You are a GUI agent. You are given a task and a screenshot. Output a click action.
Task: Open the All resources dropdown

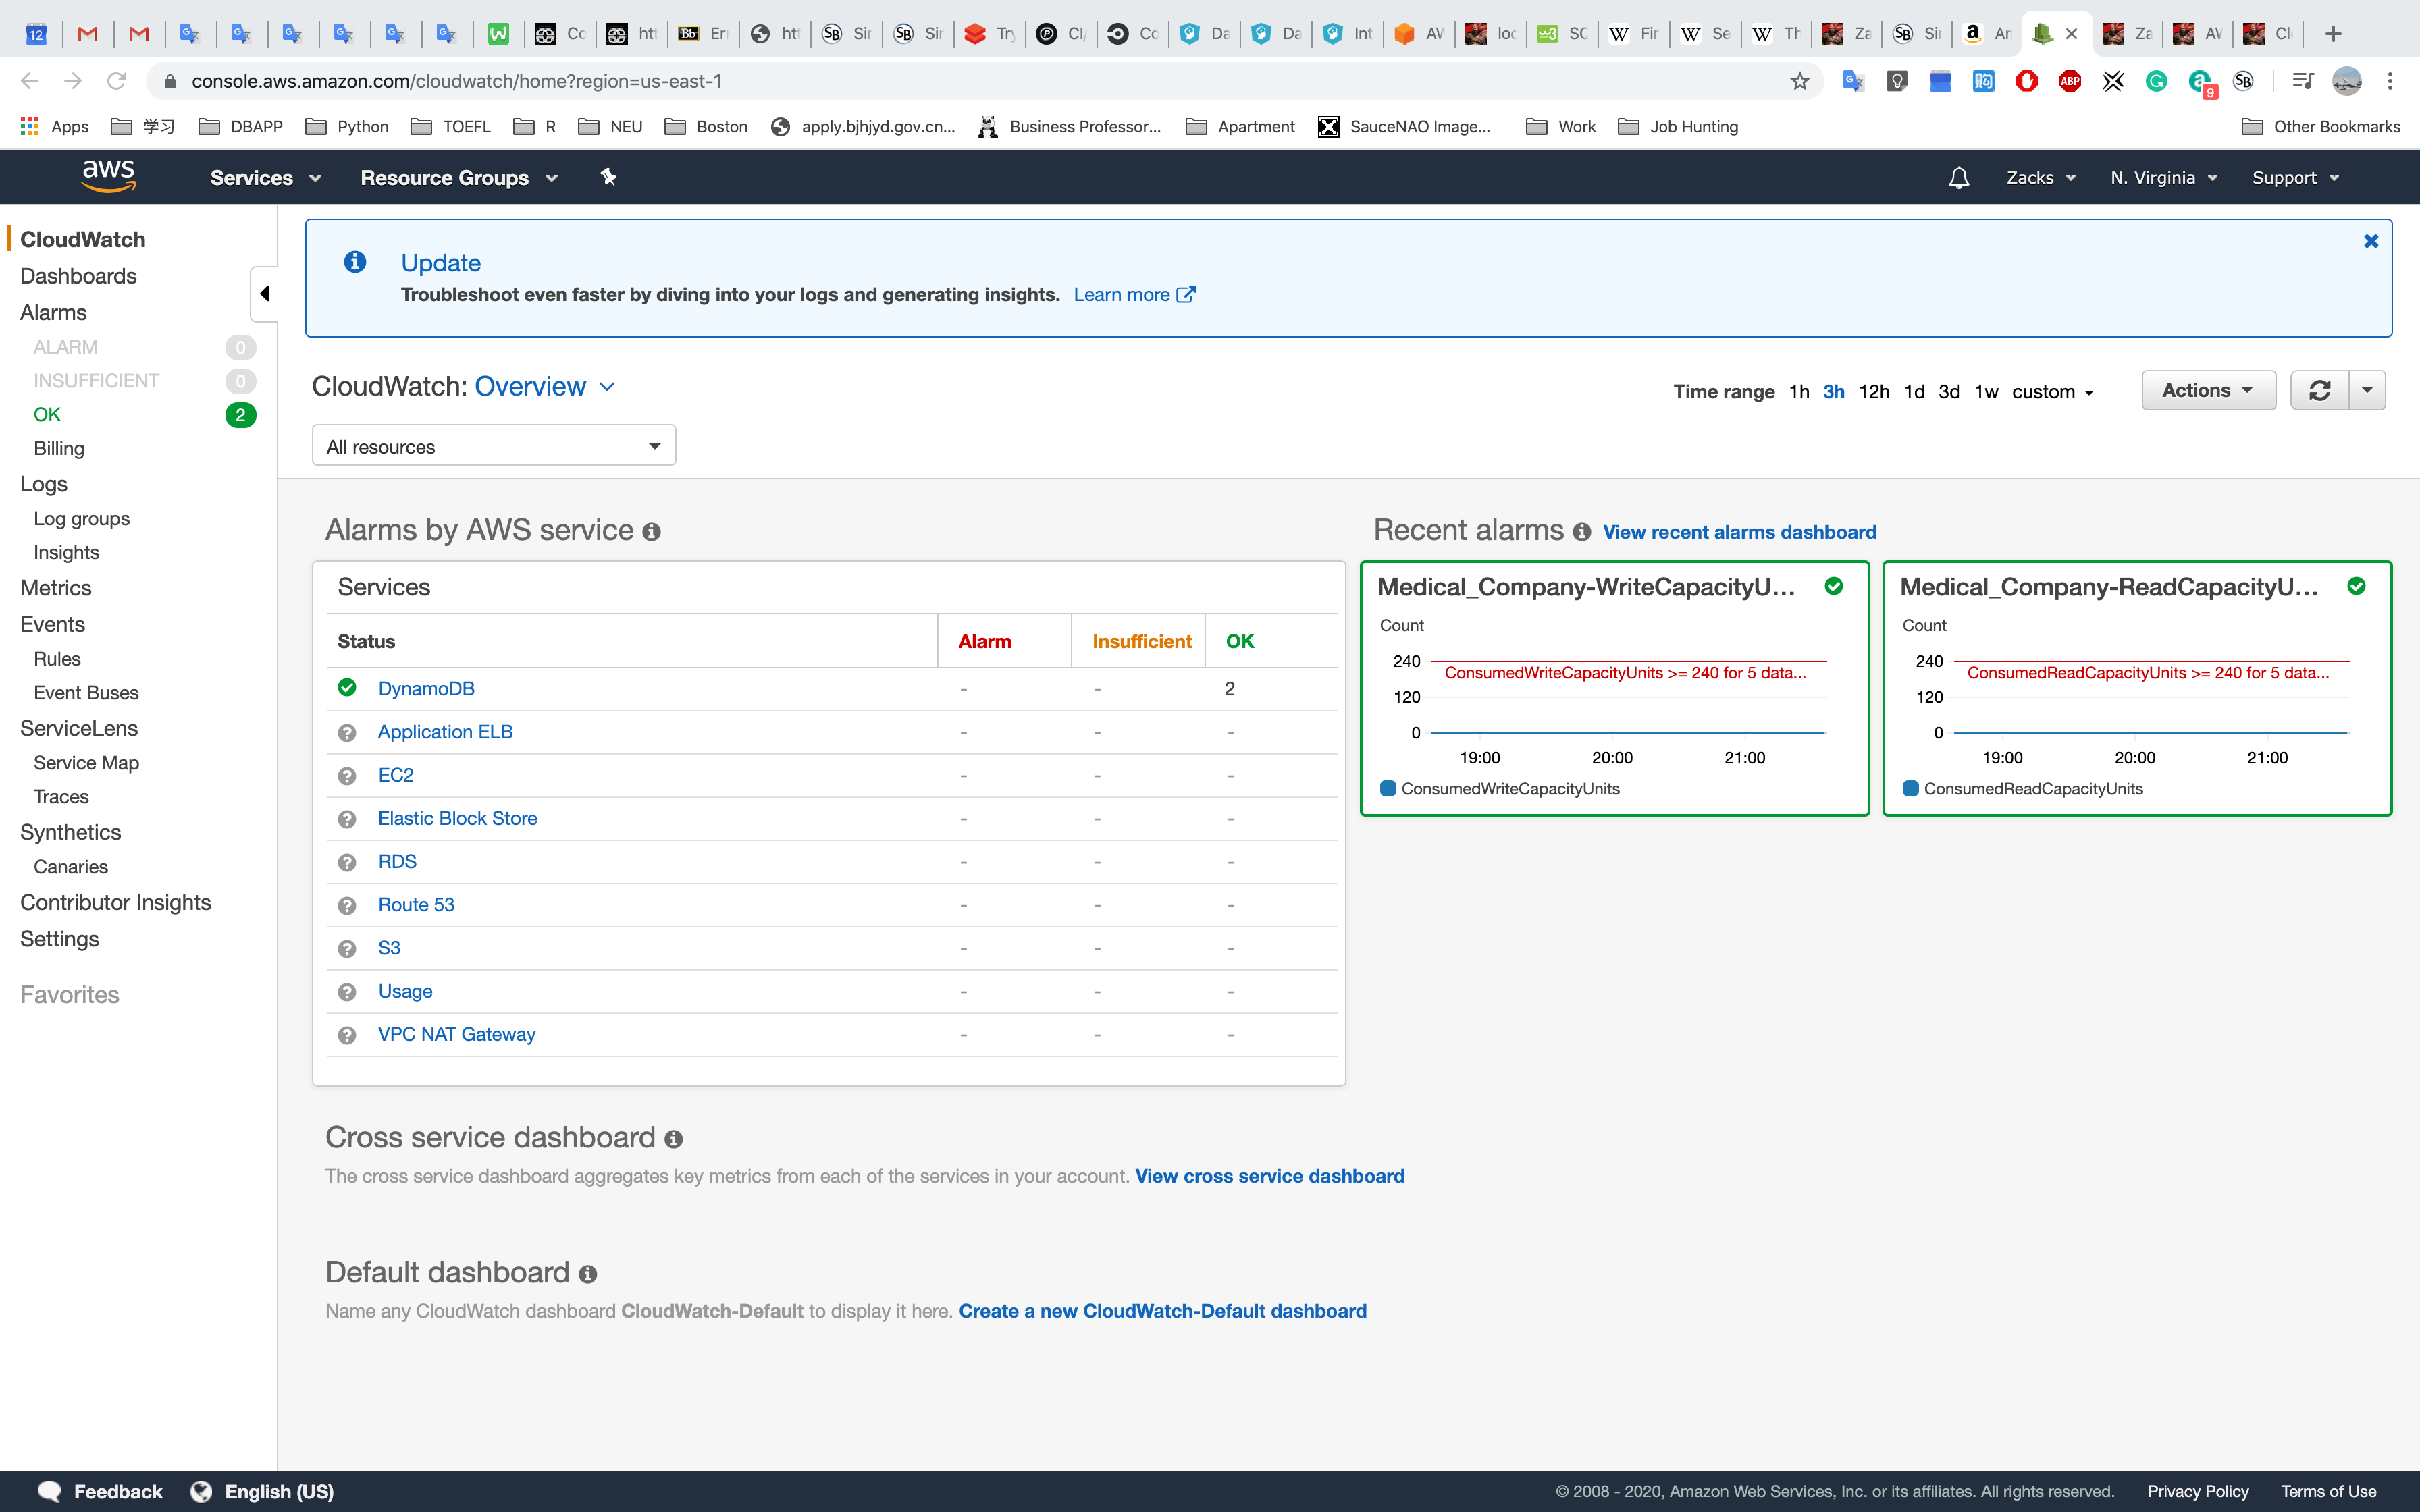click(493, 446)
